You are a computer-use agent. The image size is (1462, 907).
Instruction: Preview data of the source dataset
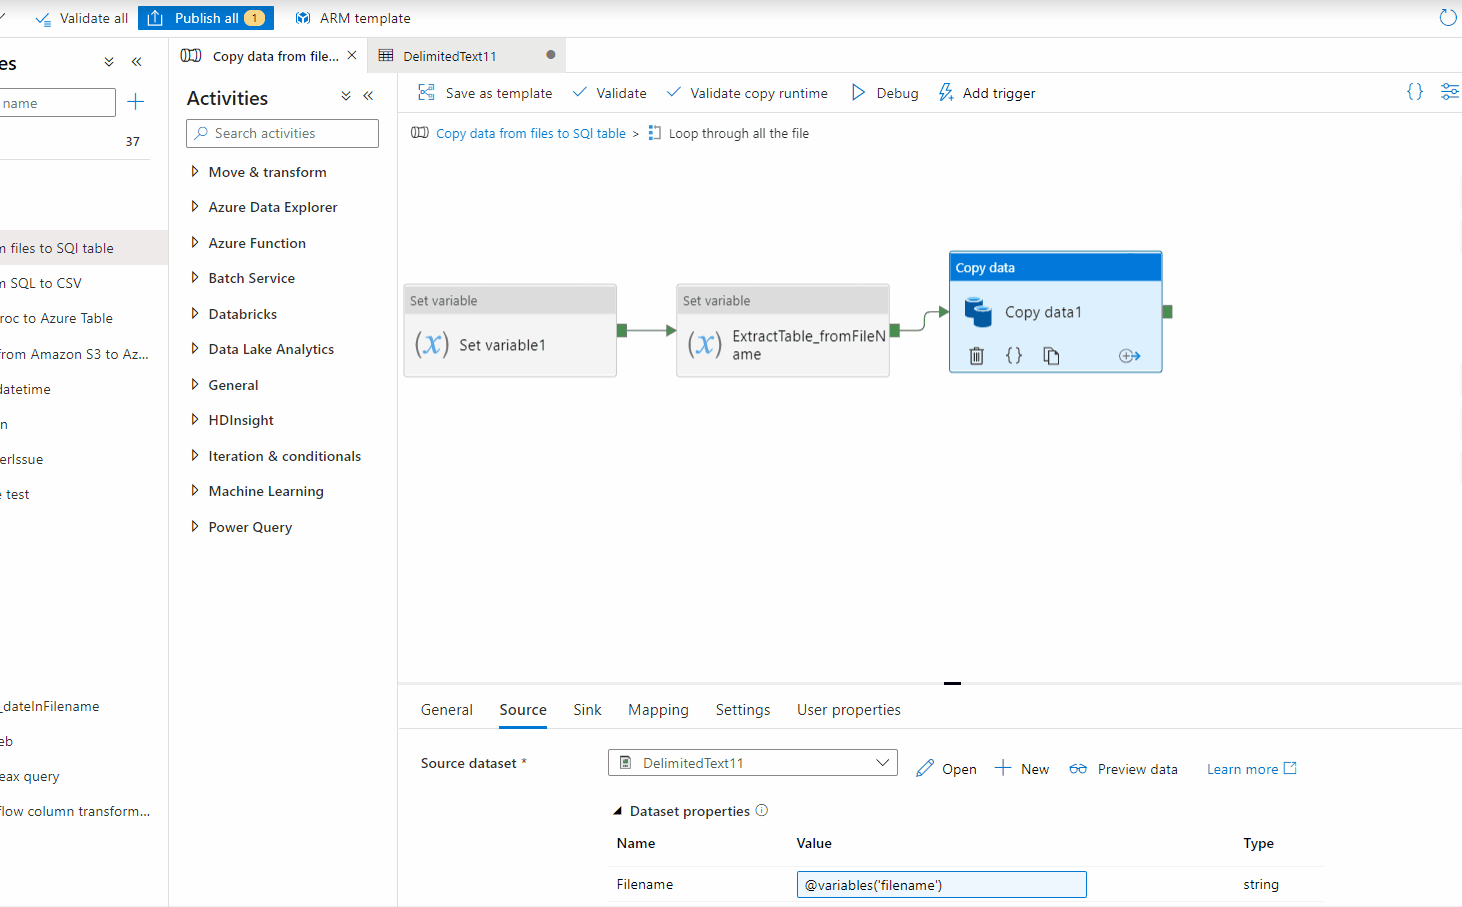click(x=1122, y=768)
